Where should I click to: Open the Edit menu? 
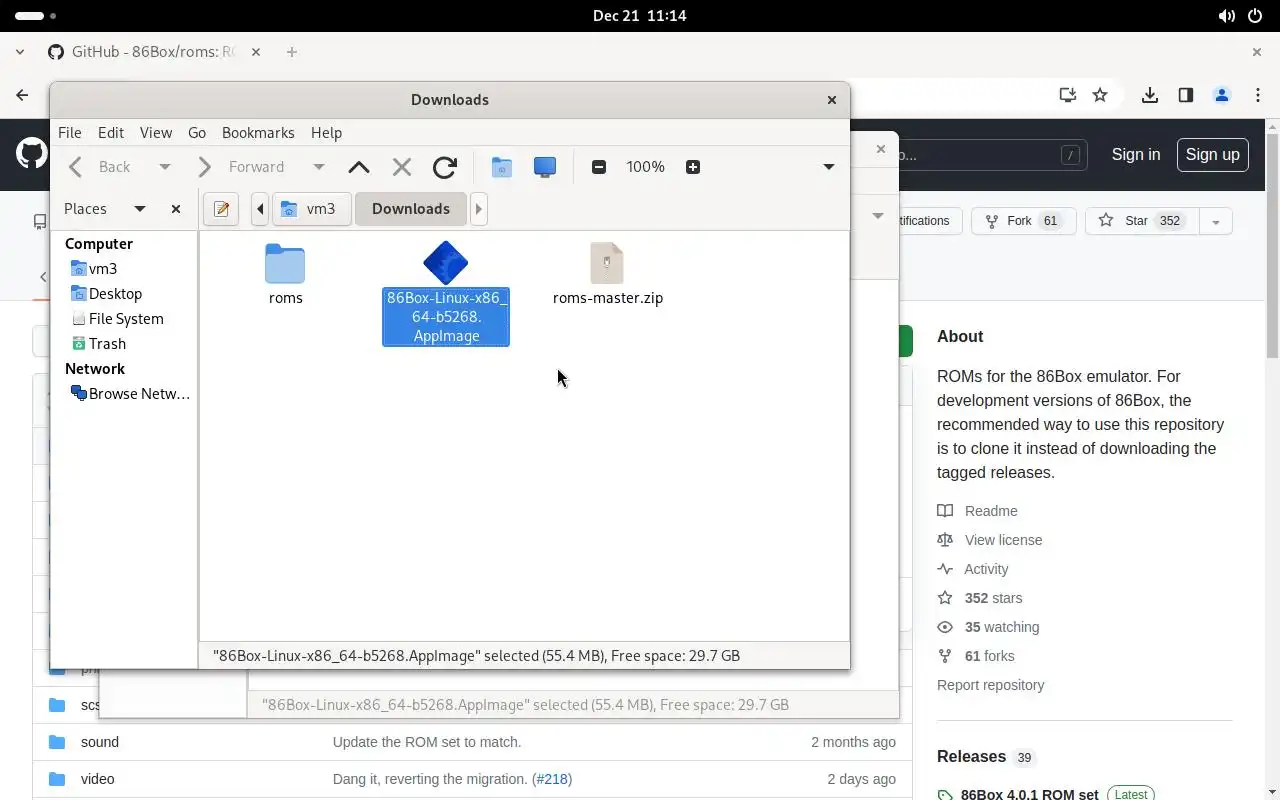[x=111, y=132]
